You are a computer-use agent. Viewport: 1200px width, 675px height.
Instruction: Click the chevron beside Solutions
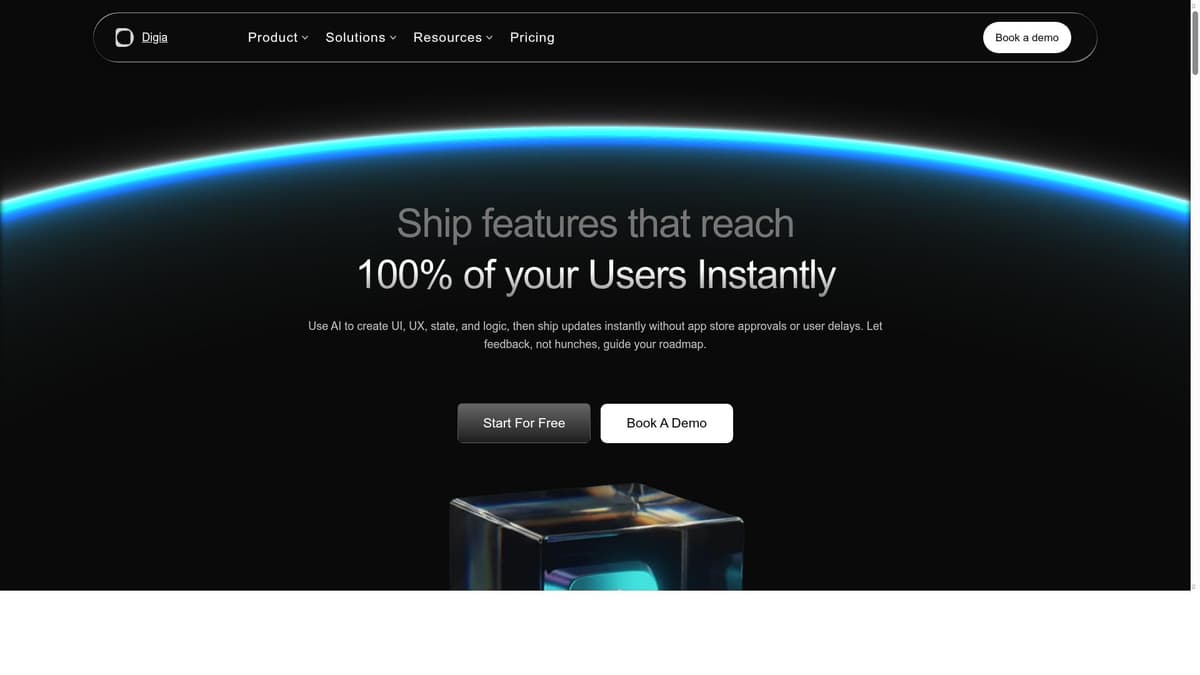tap(393, 38)
